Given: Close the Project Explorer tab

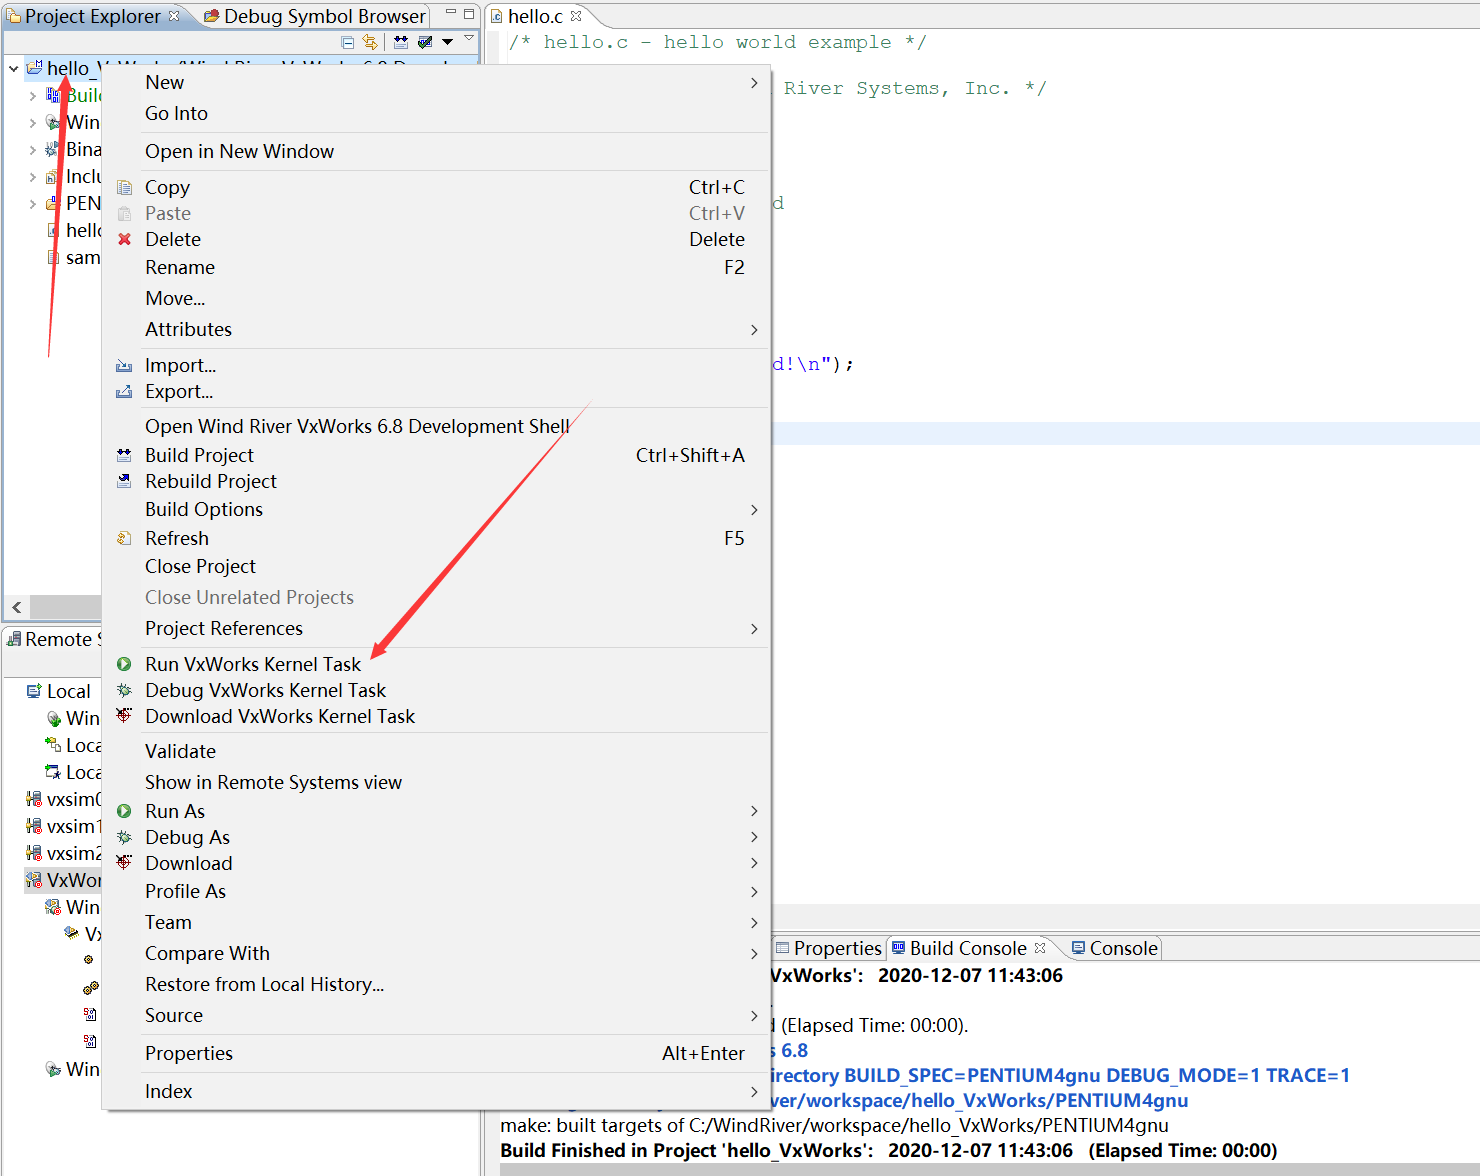Looking at the screenshot, I should [174, 16].
